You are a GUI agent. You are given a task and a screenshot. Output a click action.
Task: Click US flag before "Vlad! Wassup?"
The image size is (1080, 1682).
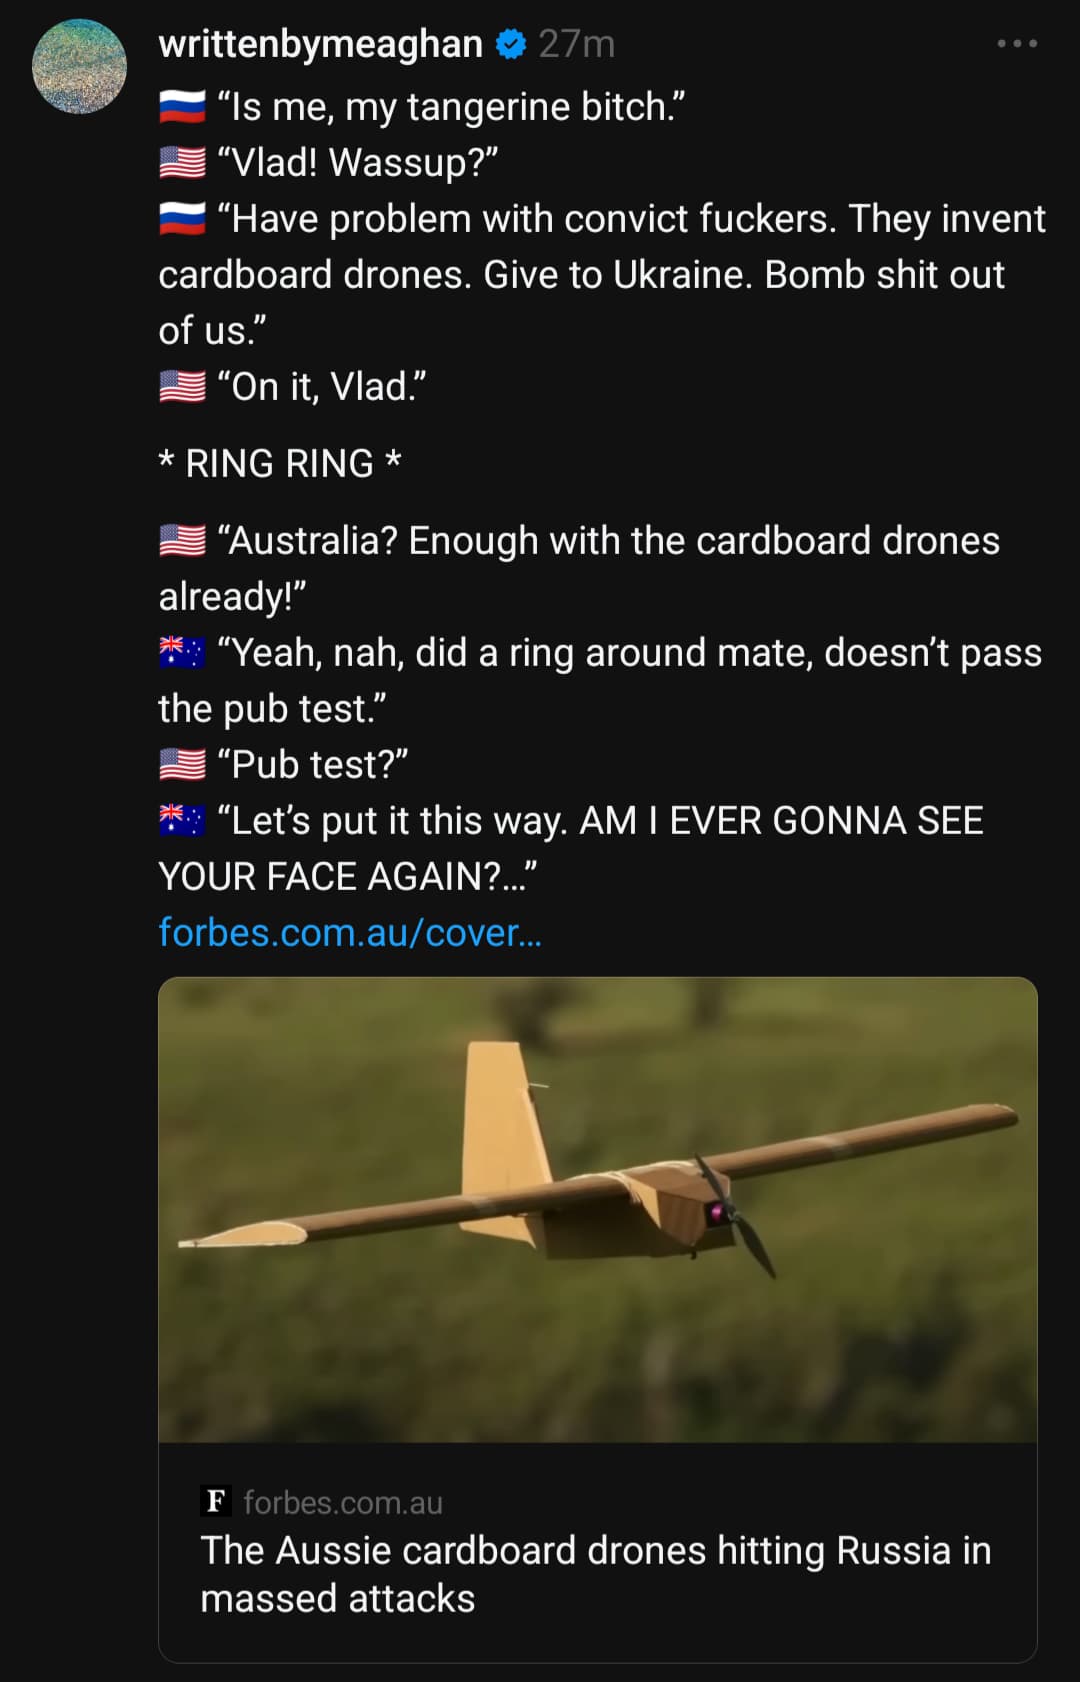(x=182, y=163)
